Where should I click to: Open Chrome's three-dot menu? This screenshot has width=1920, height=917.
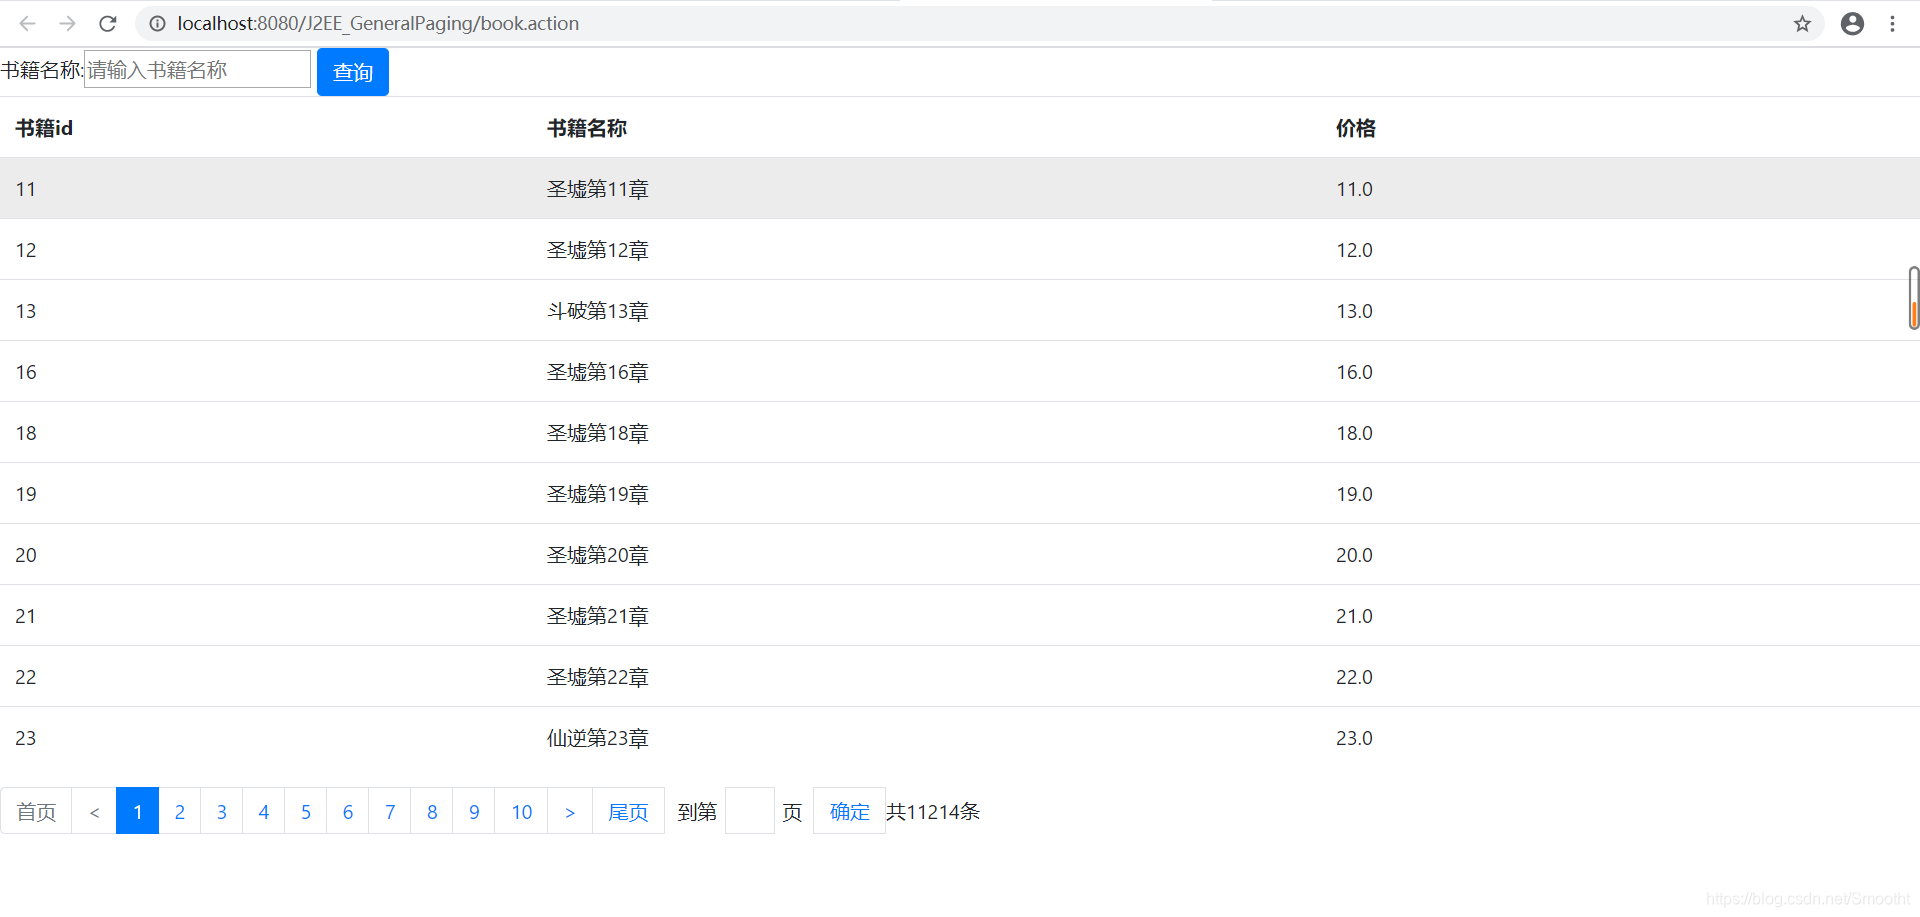[x=1893, y=23]
